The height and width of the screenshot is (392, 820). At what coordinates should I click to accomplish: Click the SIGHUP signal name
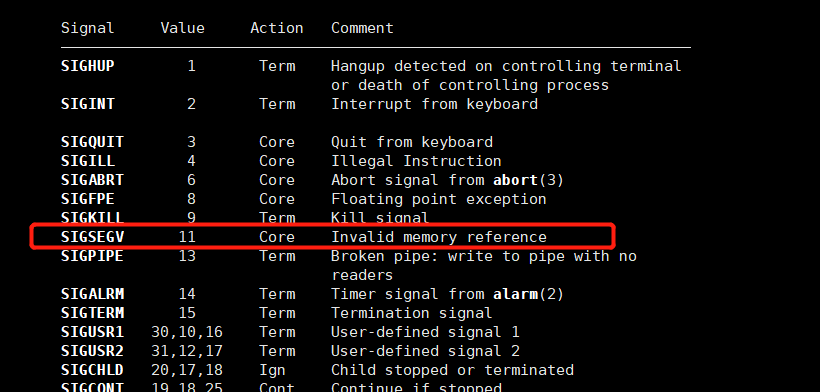(87, 66)
